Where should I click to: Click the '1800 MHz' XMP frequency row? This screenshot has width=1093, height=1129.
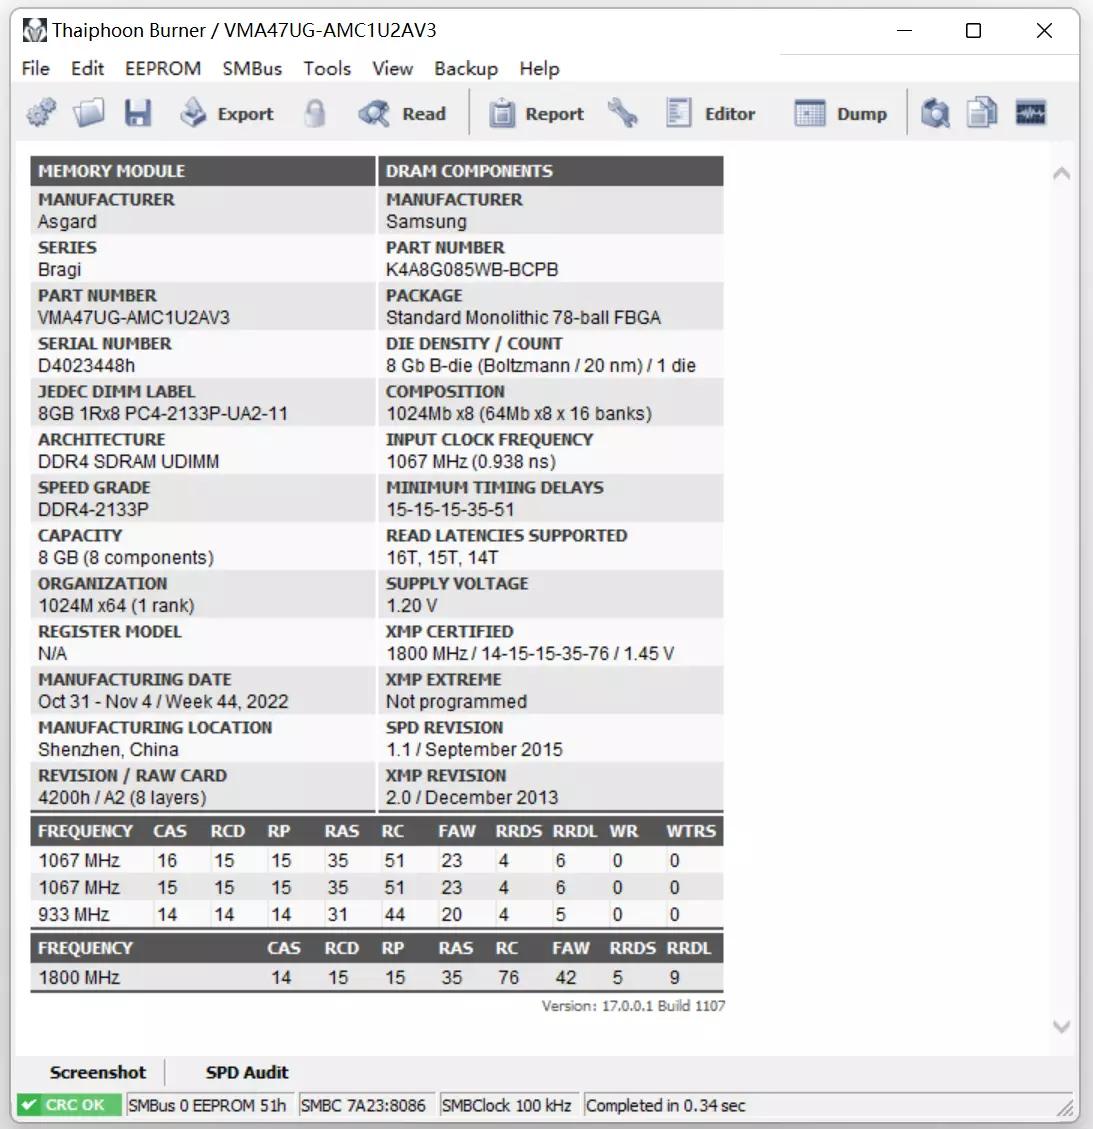coord(377,977)
